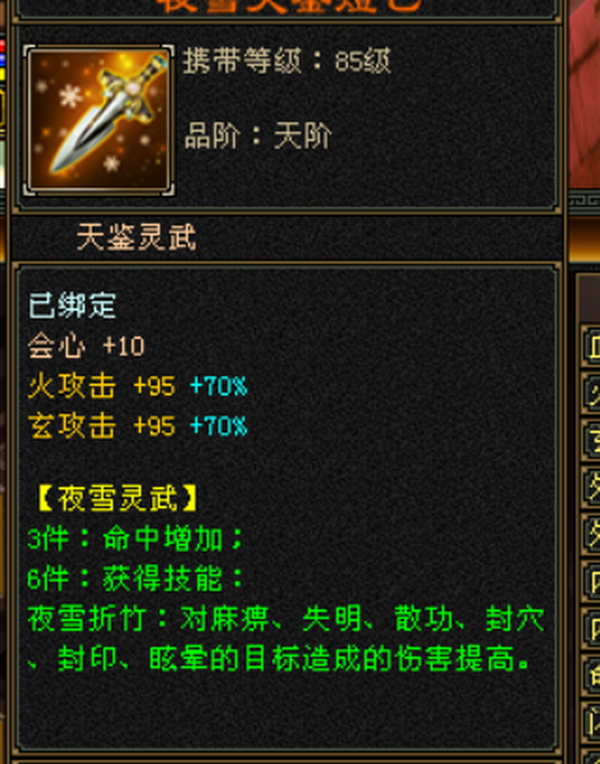Screen dimensions: 600x764
Task: Click the 6件:获得技能 set bonus line
Action: point(135,579)
